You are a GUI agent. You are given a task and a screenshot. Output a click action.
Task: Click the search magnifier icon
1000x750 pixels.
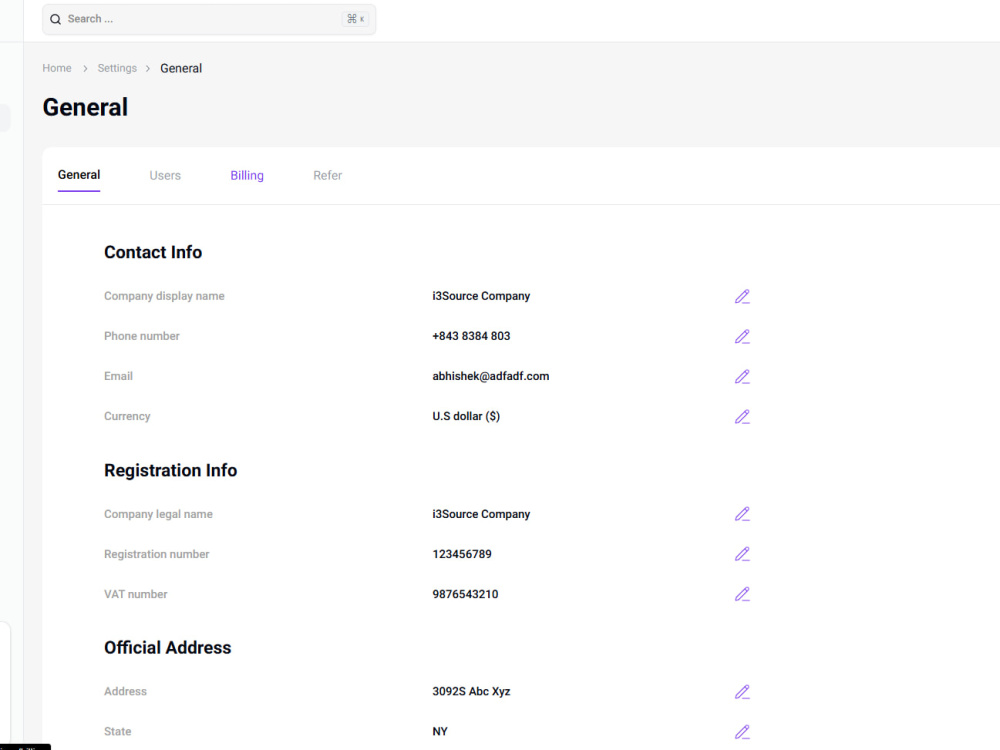(x=55, y=19)
